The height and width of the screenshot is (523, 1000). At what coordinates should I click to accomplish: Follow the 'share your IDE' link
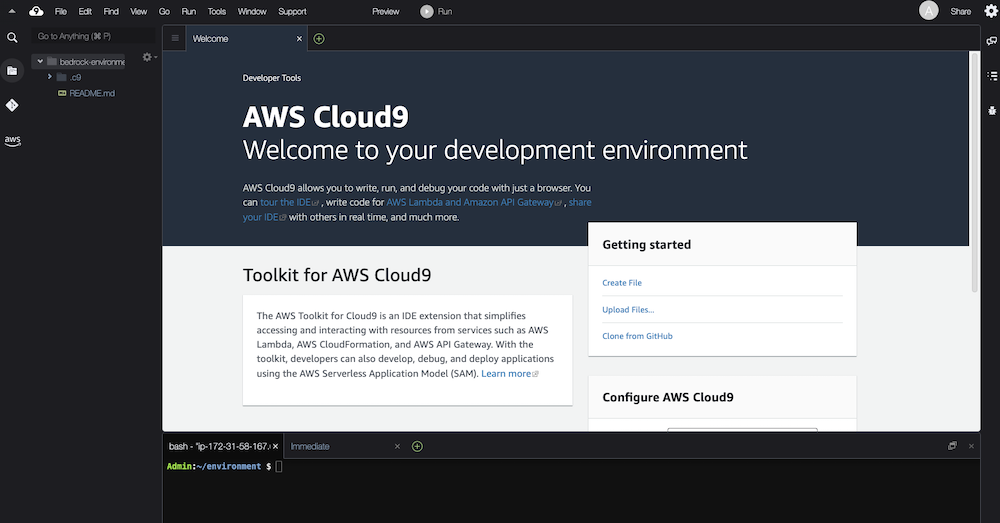pyautogui.click(x=417, y=210)
